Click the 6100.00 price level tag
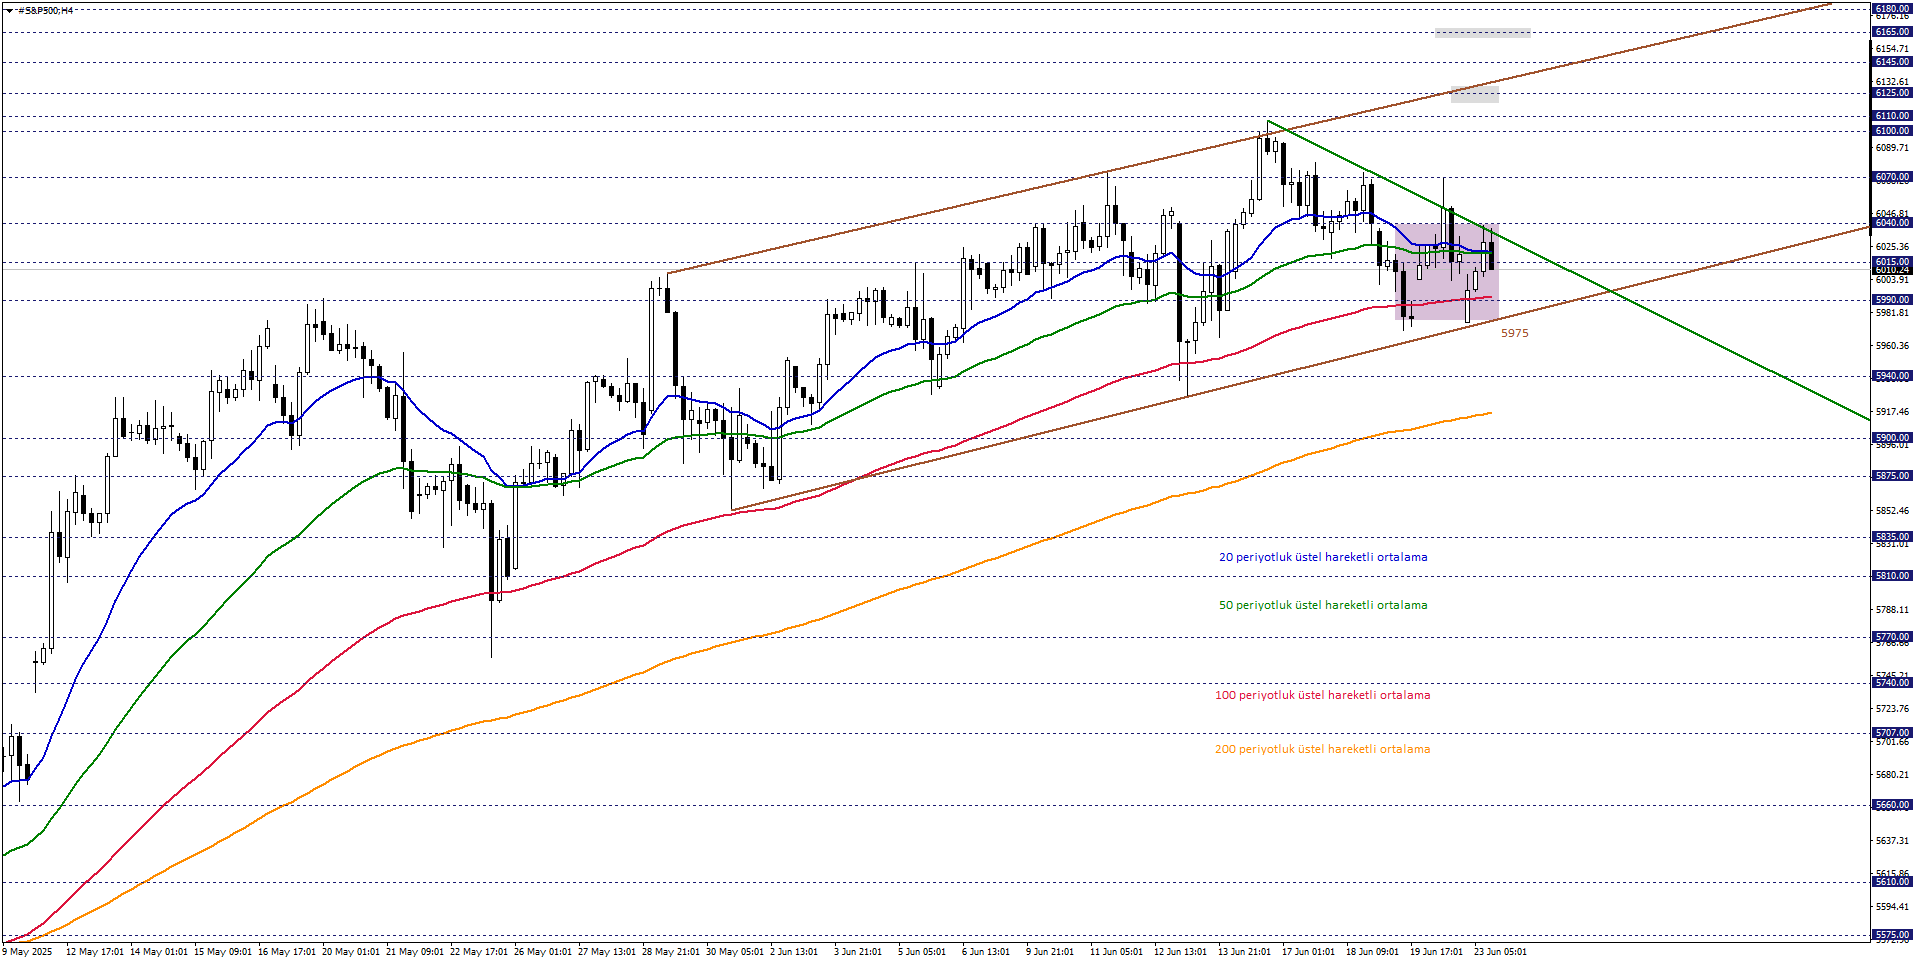This screenshot has width=1916, height=963. point(1892,131)
